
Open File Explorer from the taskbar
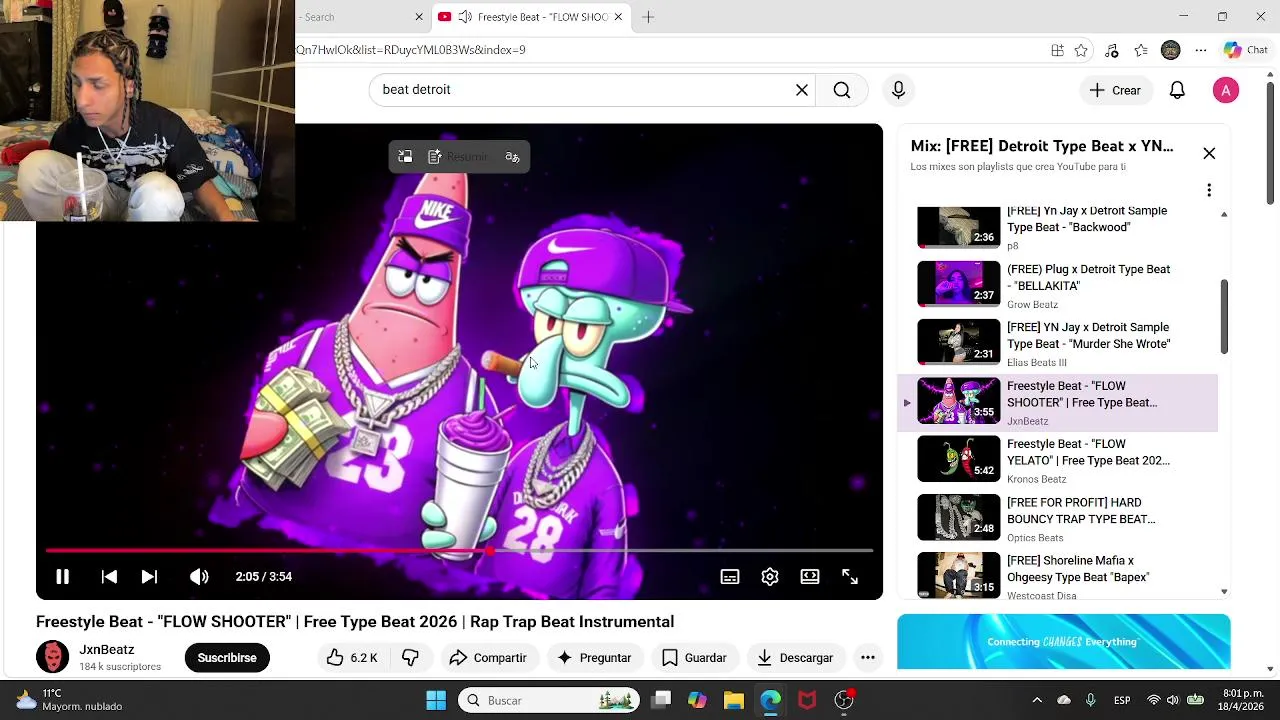[734, 701]
